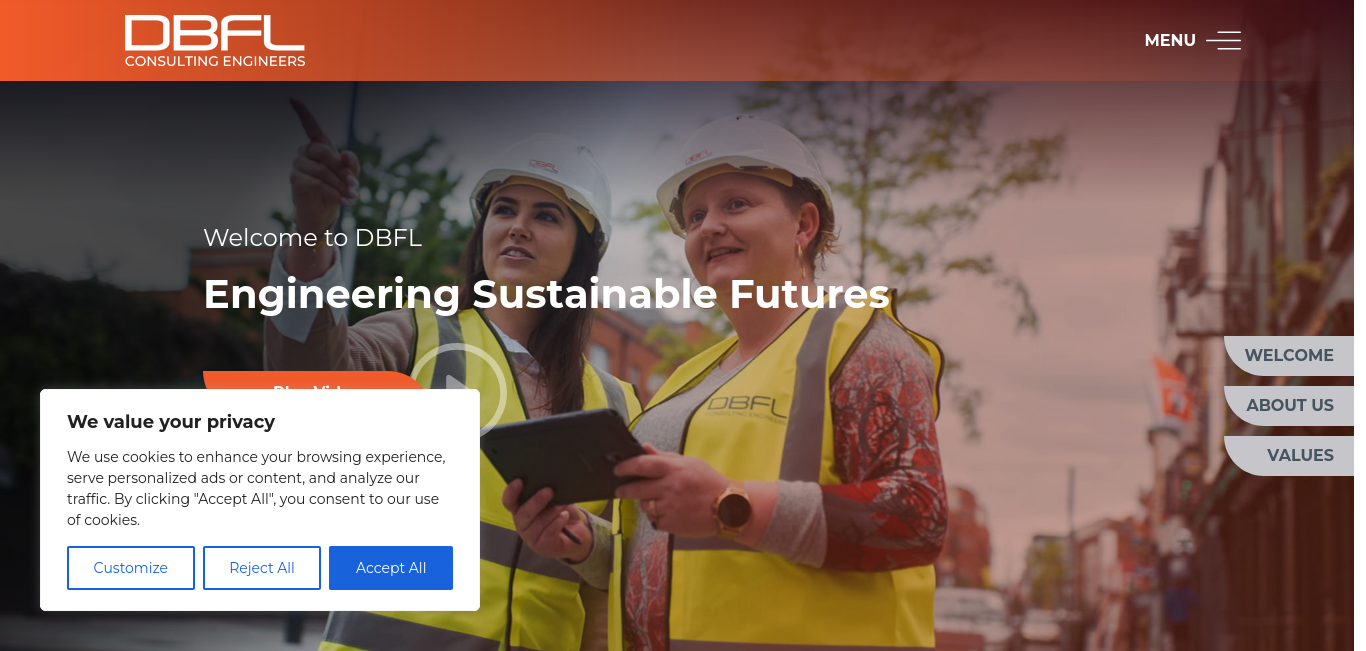Viewport: 1366px width, 651px height.
Task: Click the Engineering Sustainable Futures headline
Action: pyautogui.click(x=546, y=294)
